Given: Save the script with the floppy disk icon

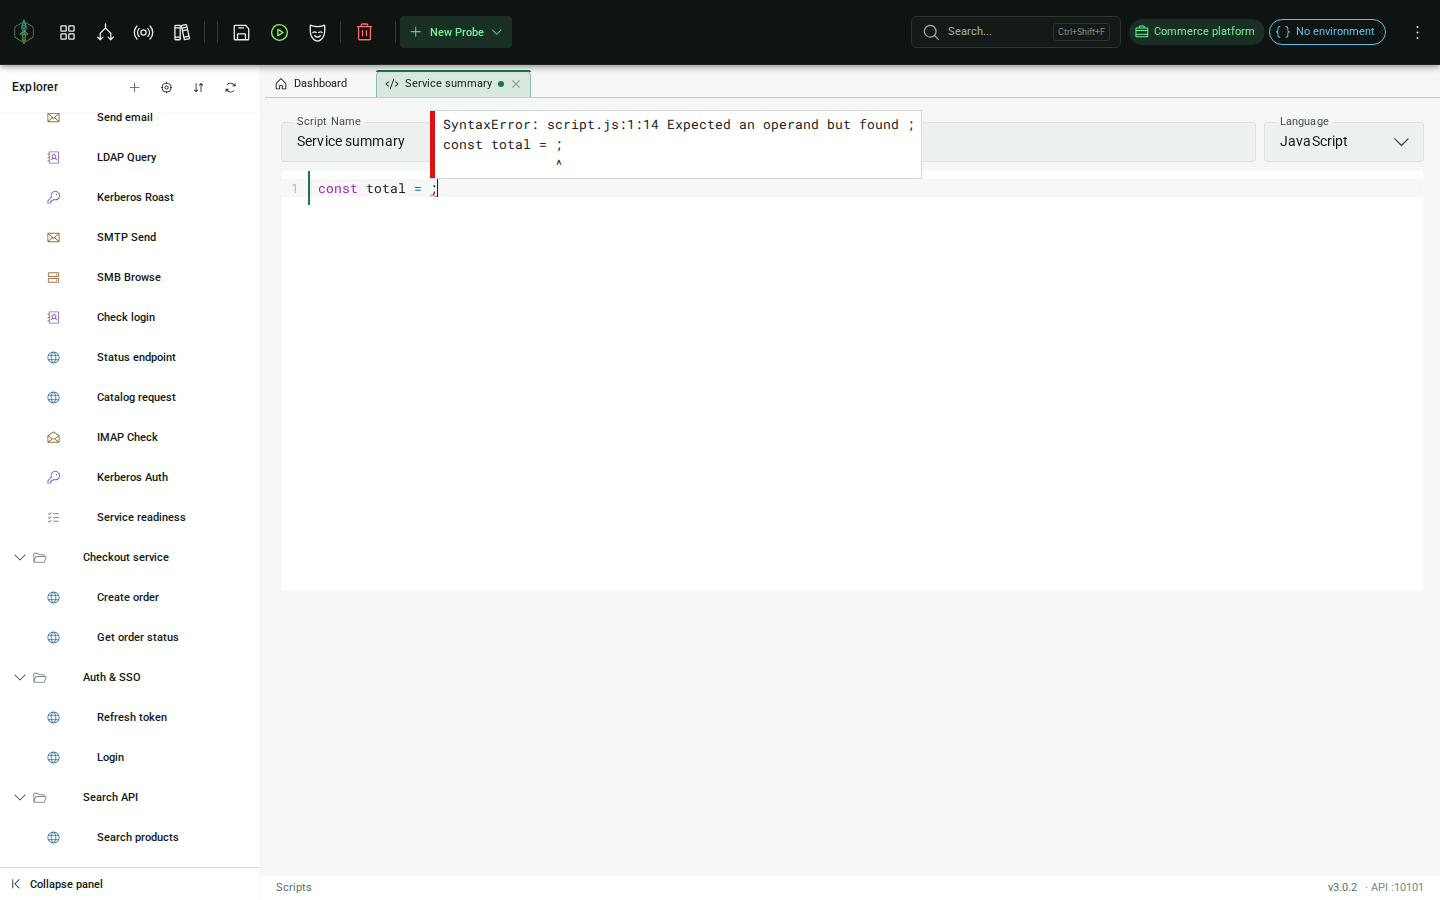Looking at the screenshot, I should pyautogui.click(x=241, y=32).
